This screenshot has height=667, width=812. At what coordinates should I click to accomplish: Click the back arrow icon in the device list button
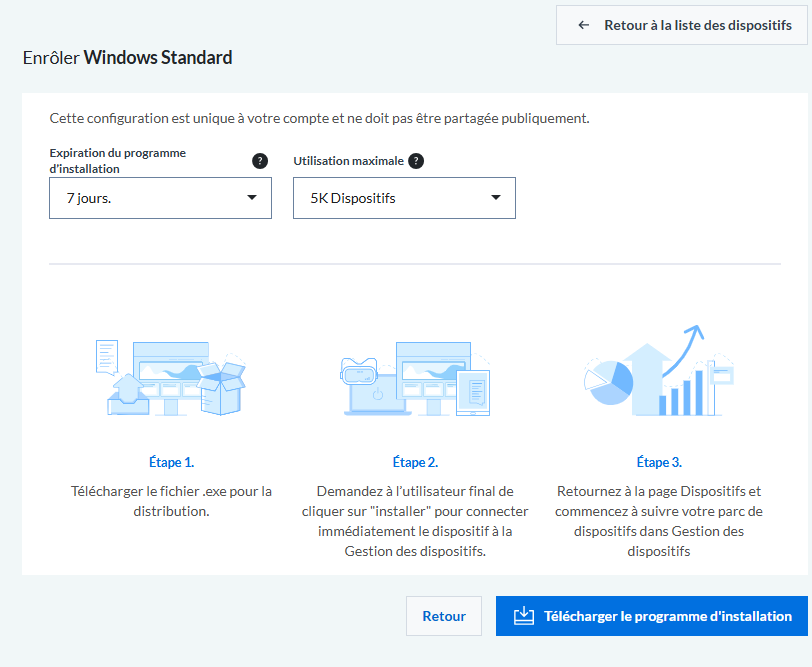(584, 25)
